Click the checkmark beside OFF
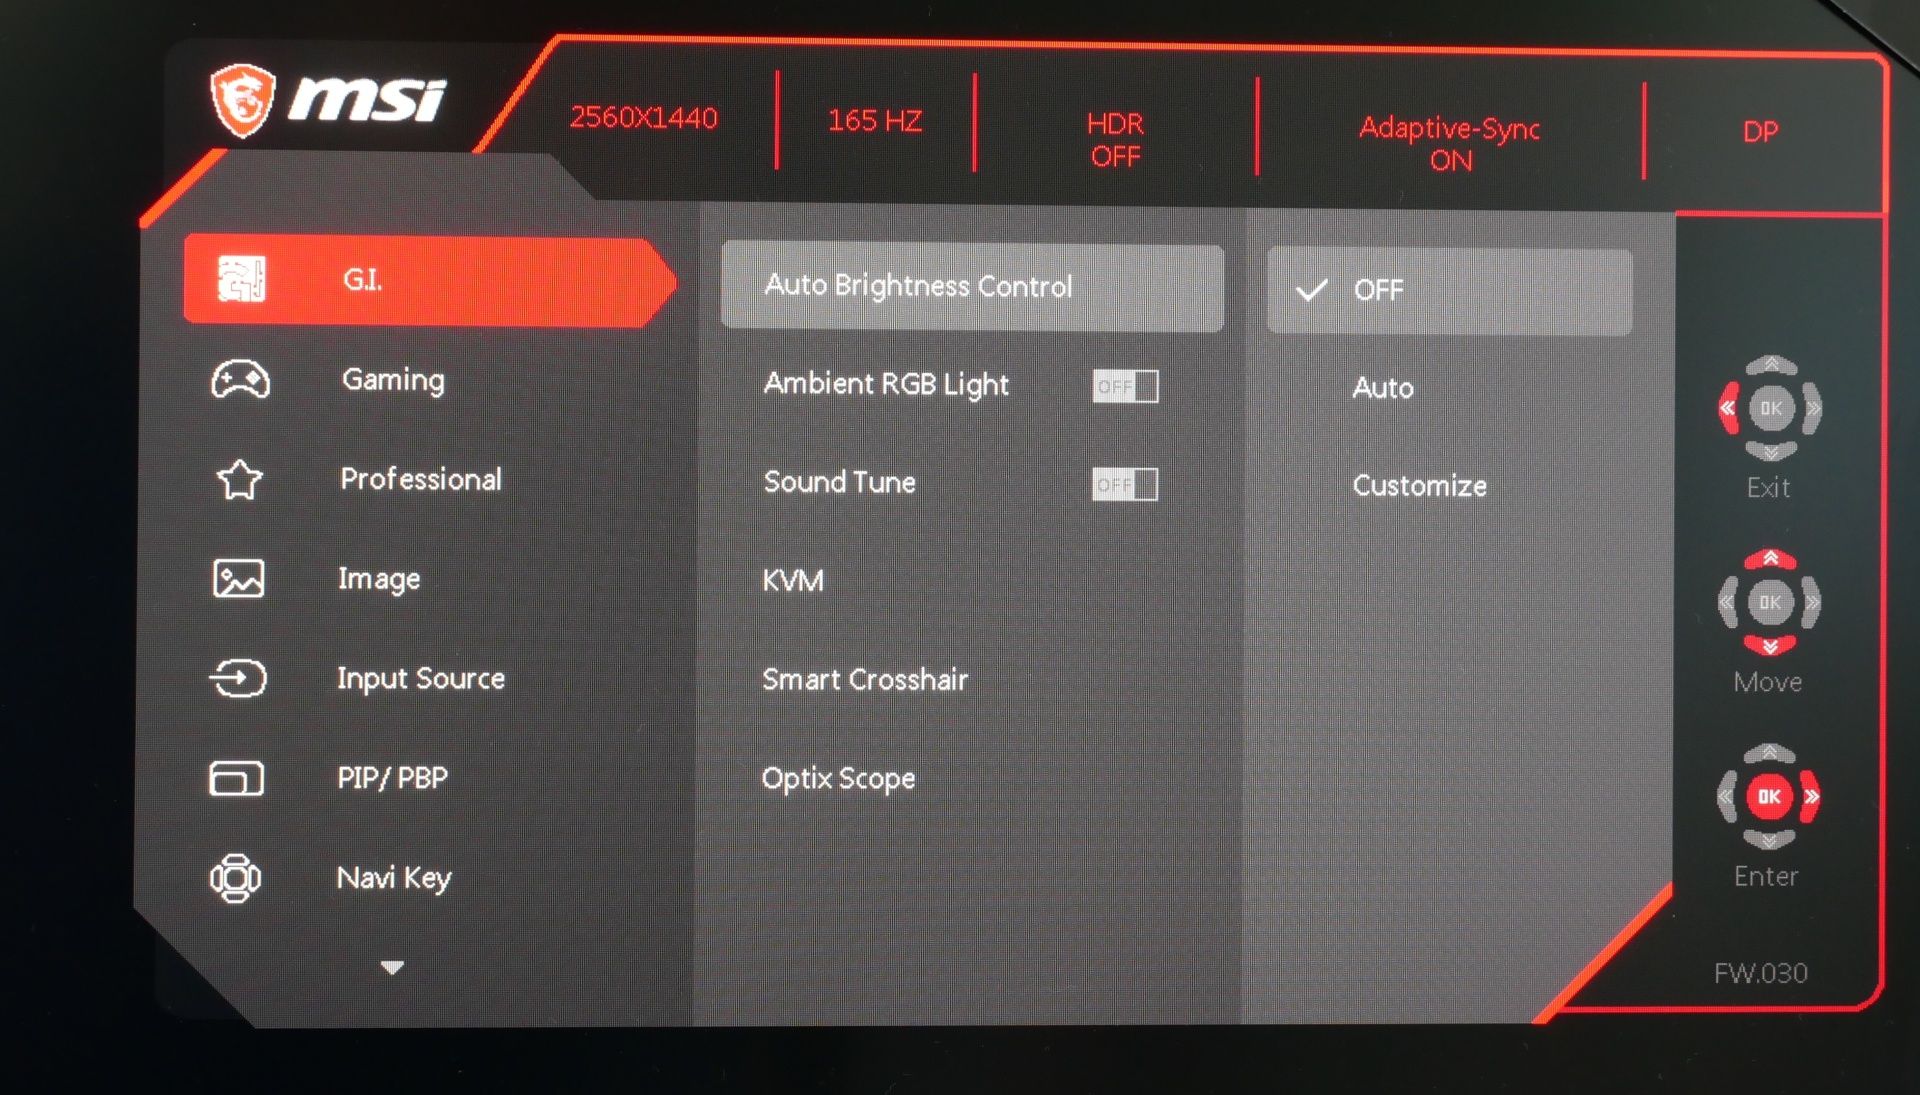 (1311, 290)
